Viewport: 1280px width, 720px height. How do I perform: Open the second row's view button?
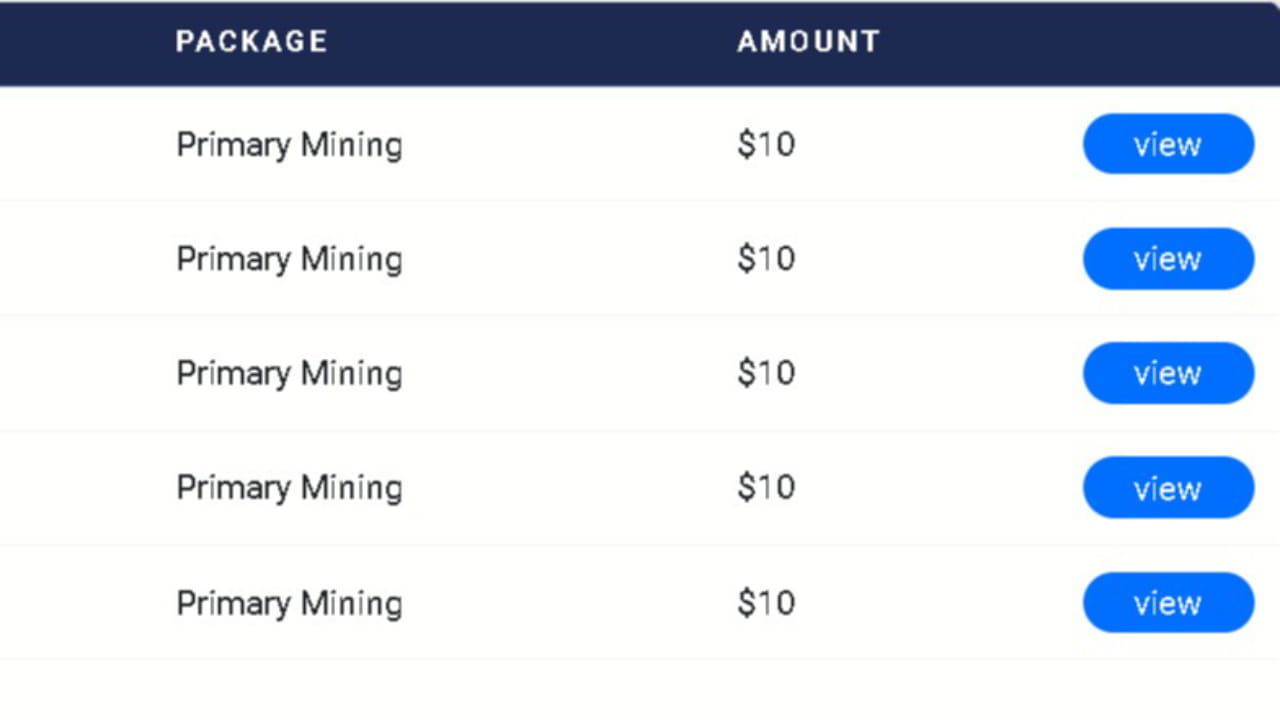(1168, 259)
